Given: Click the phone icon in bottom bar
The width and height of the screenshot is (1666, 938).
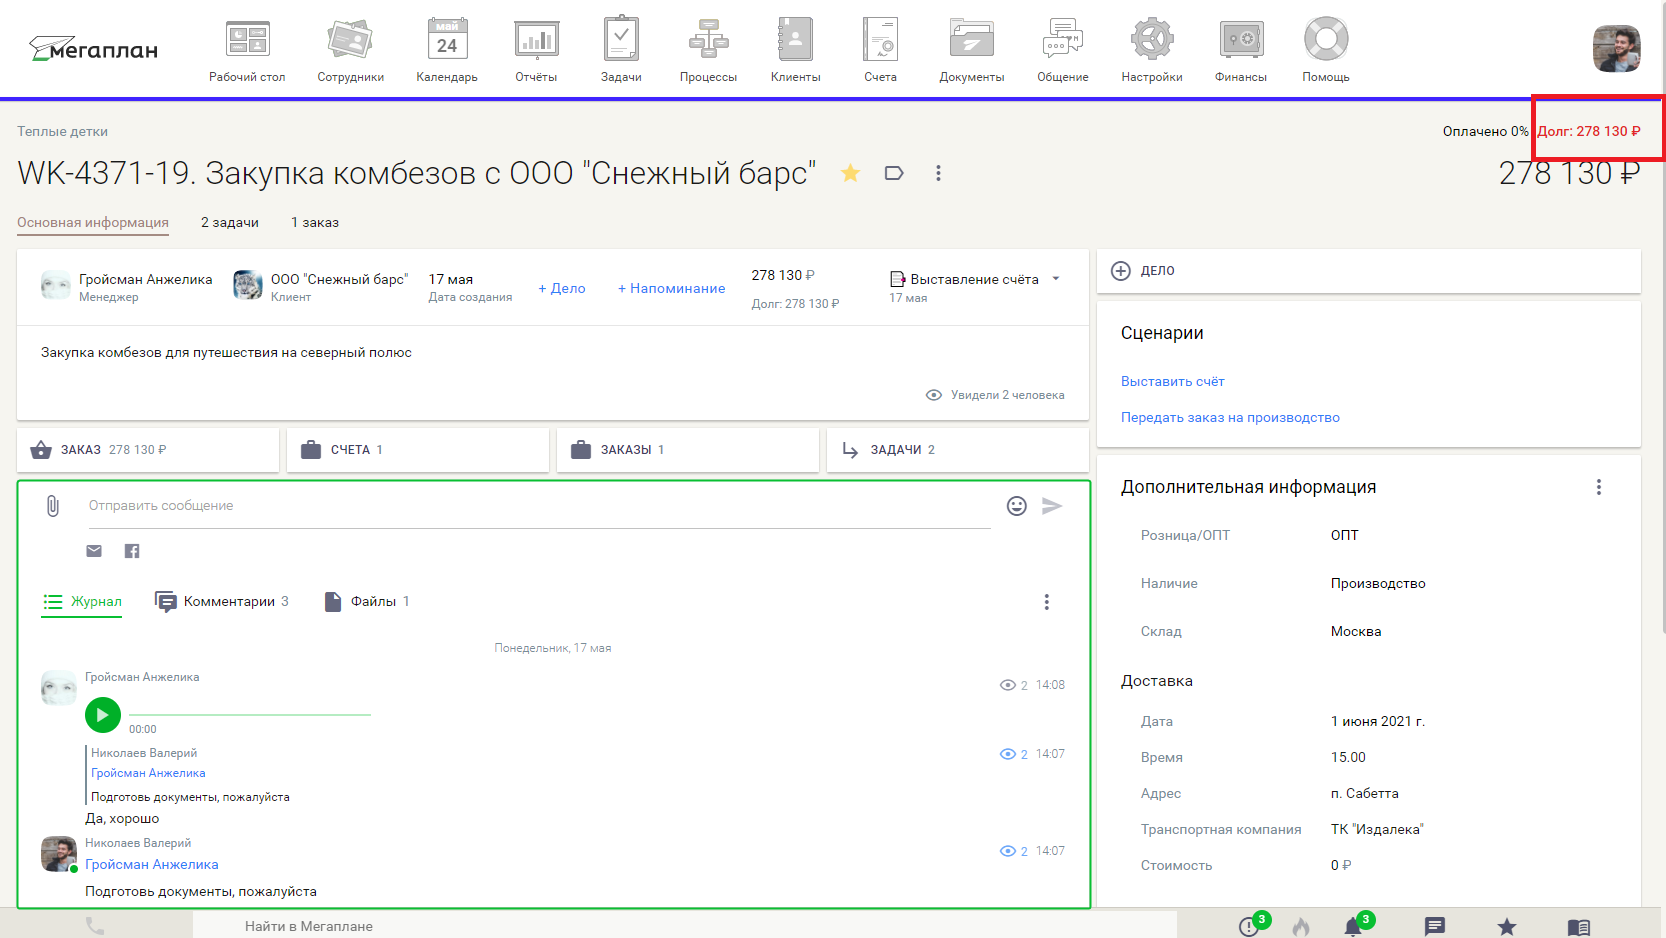Looking at the screenshot, I should pos(95,926).
